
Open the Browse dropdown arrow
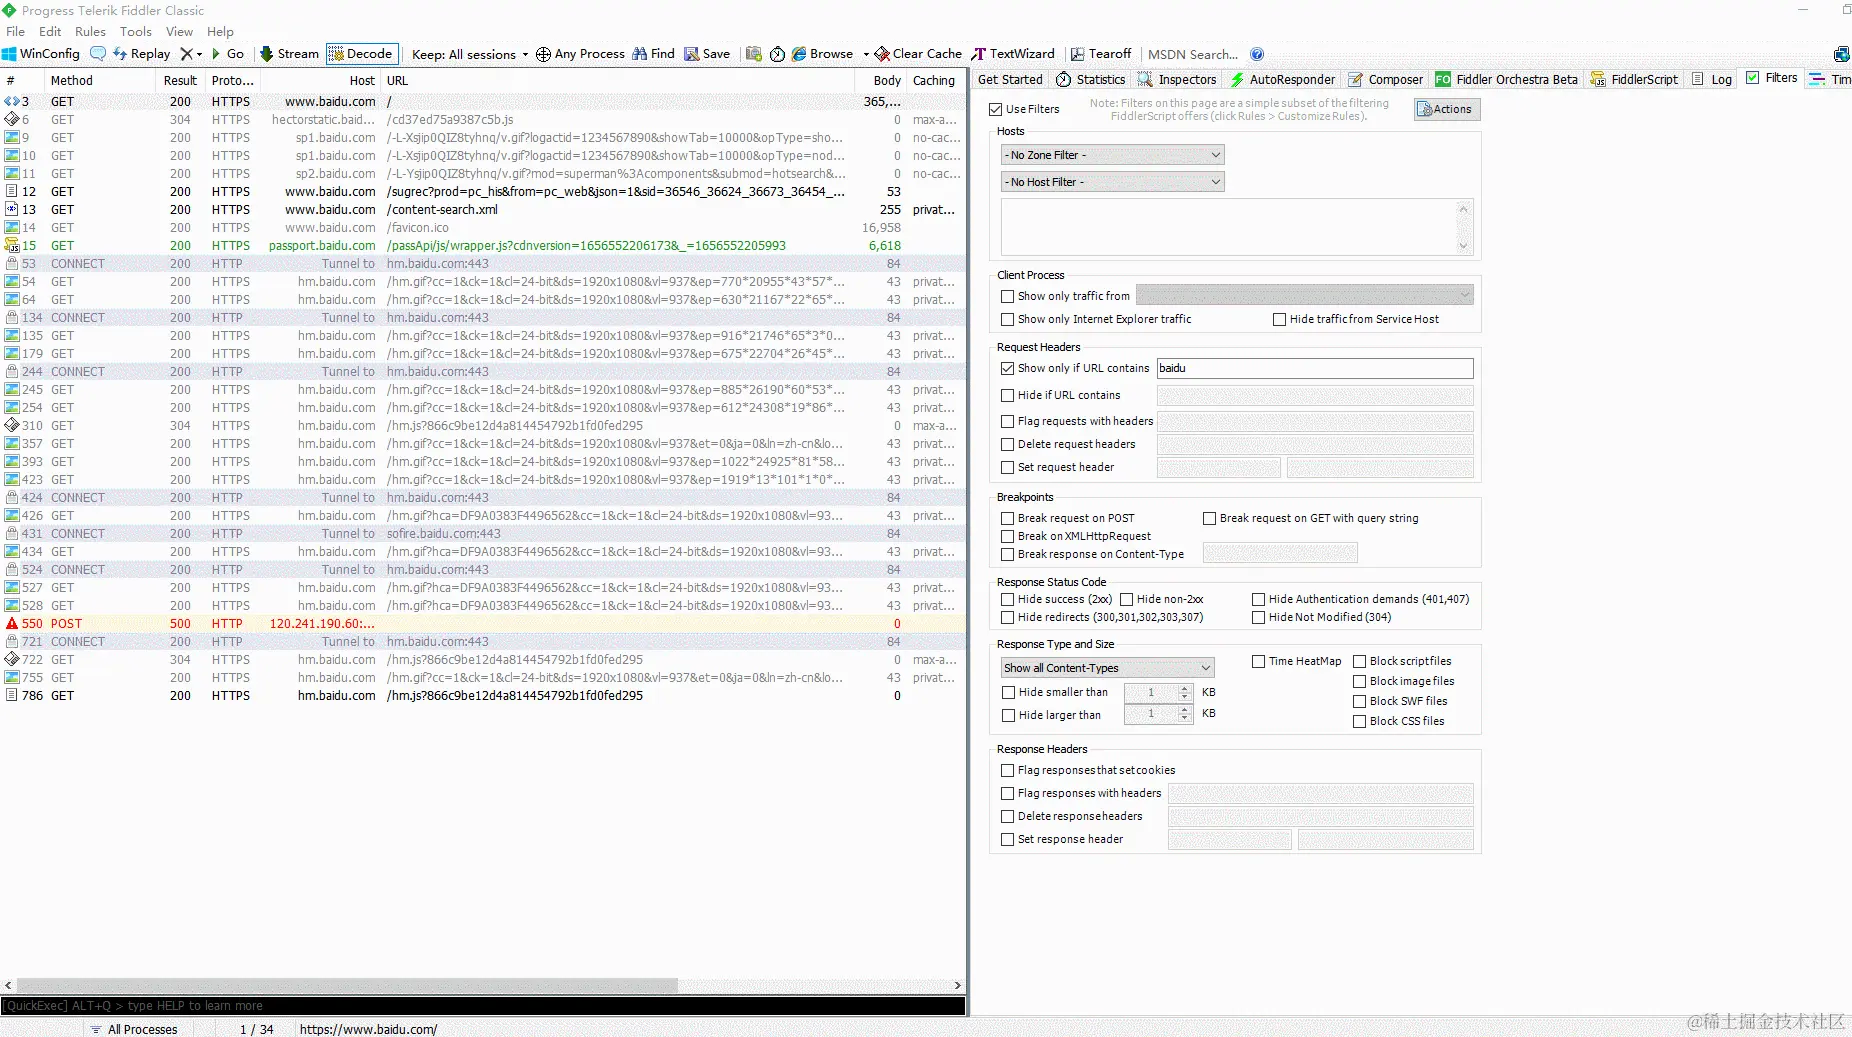(866, 54)
